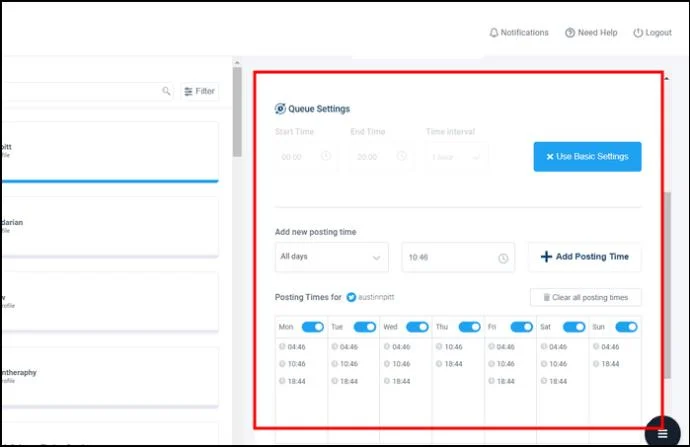690x447 pixels.
Task: Open the Time Interval dropdown
Action: tap(457, 157)
